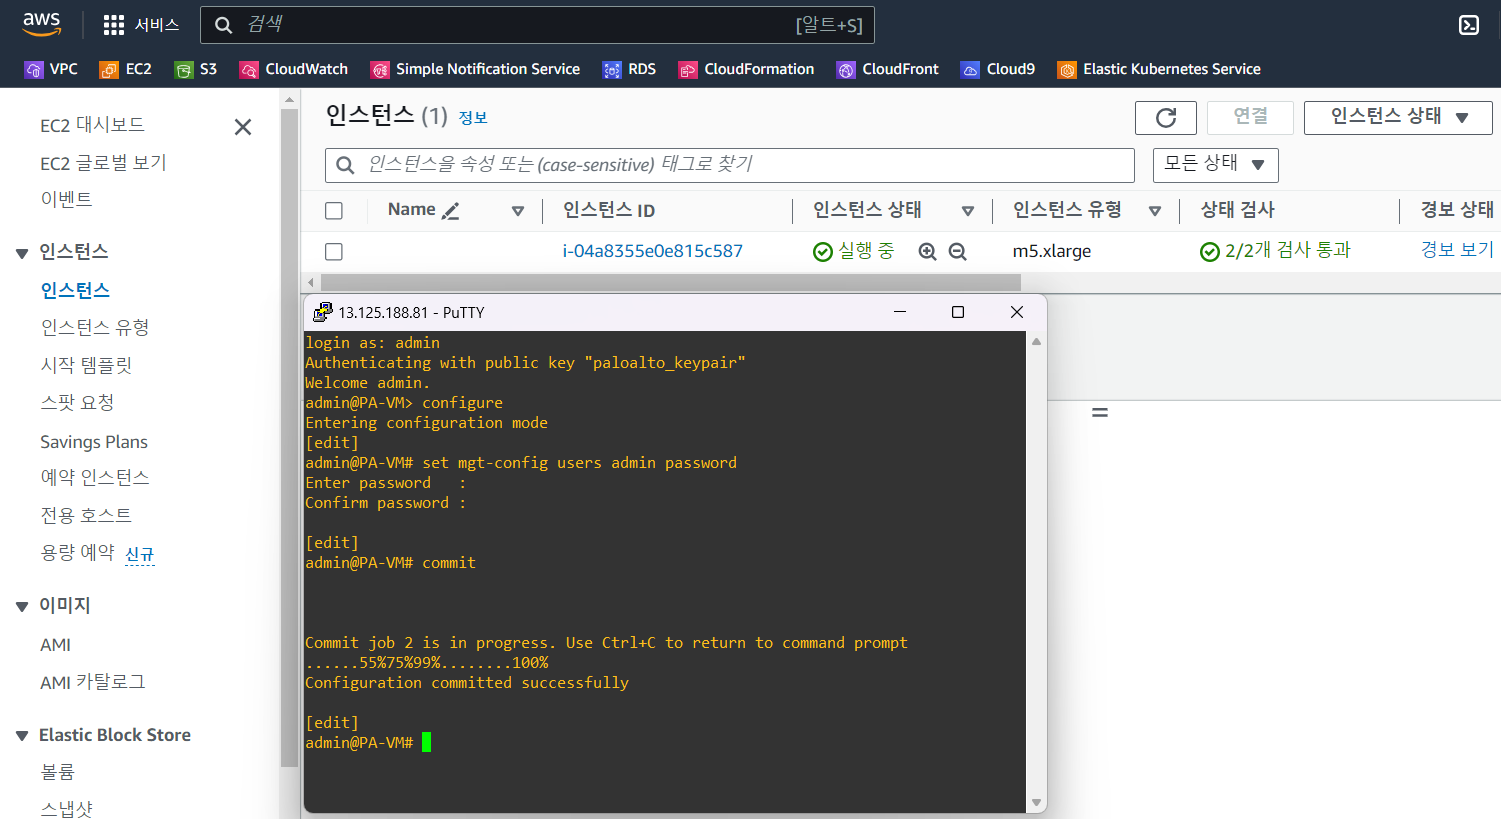Open the CloudWatch shortcut
The image size is (1501, 819).
[x=294, y=69]
